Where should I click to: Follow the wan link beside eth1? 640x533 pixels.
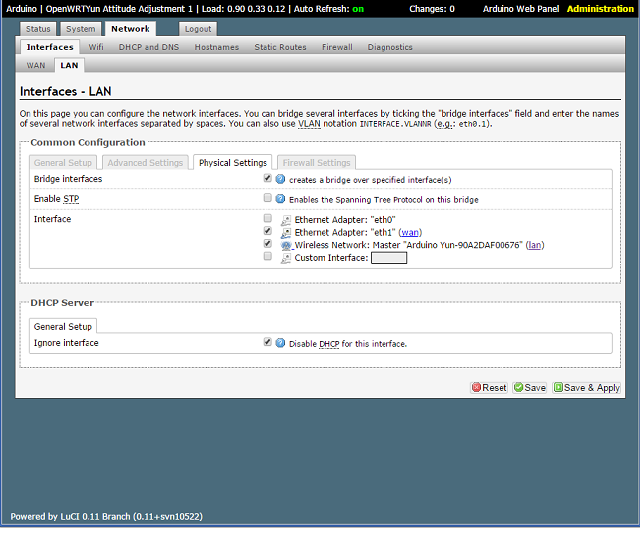(x=410, y=233)
